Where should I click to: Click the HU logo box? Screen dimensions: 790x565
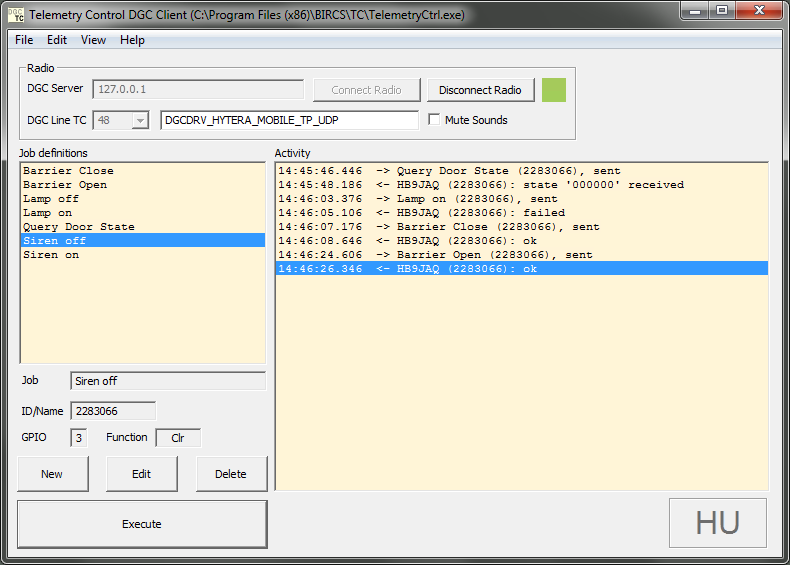click(x=717, y=523)
